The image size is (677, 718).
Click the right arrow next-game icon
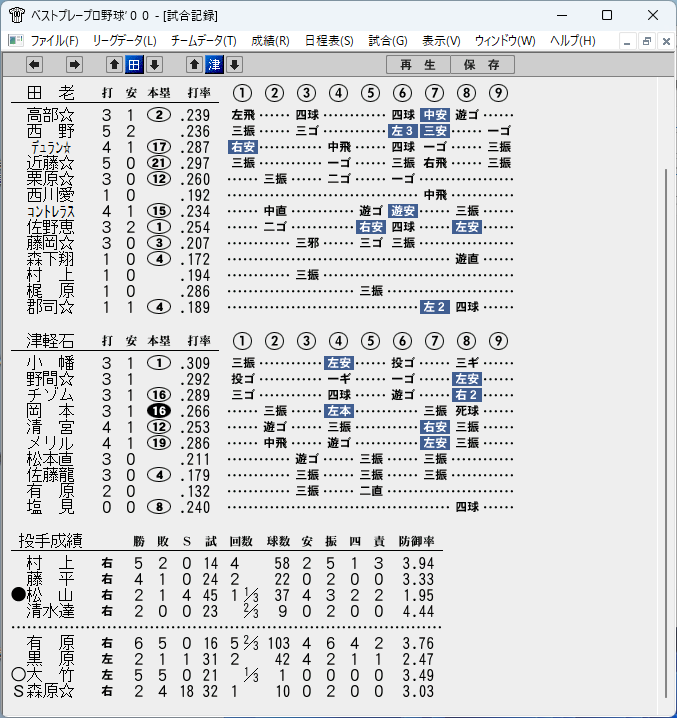coord(74,65)
